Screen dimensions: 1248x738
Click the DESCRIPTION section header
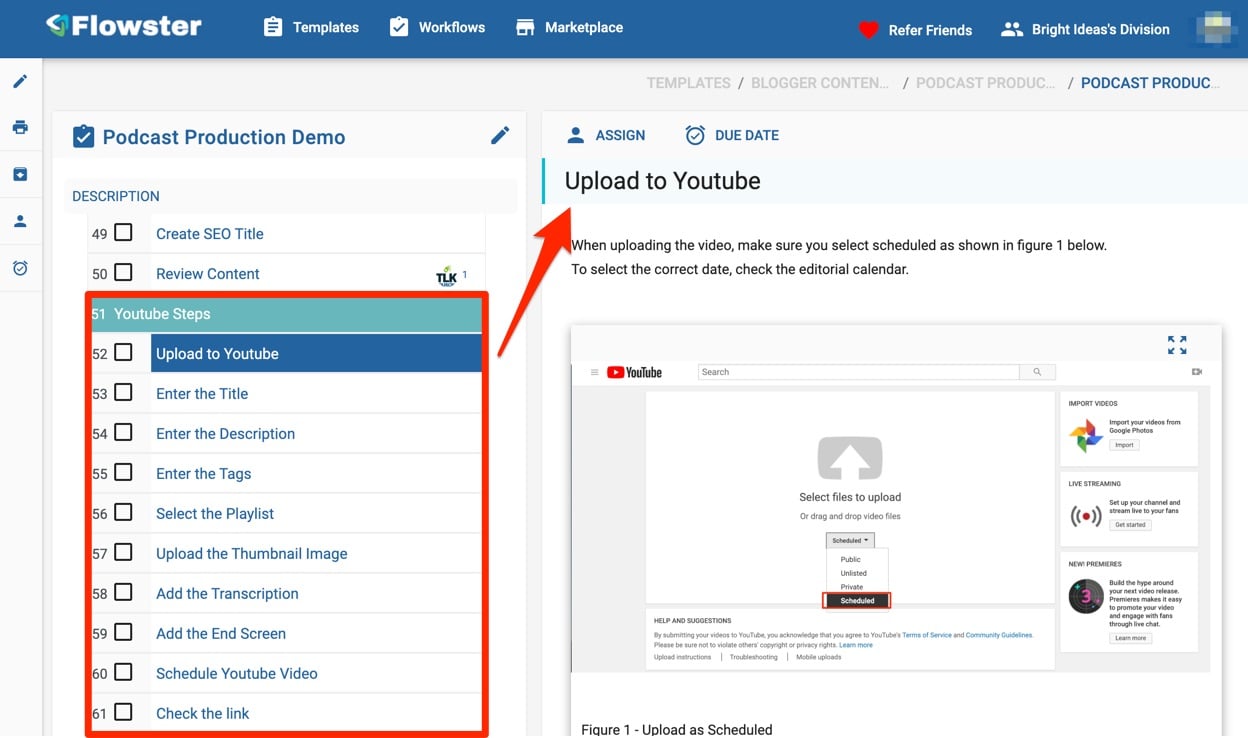[x=292, y=196]
